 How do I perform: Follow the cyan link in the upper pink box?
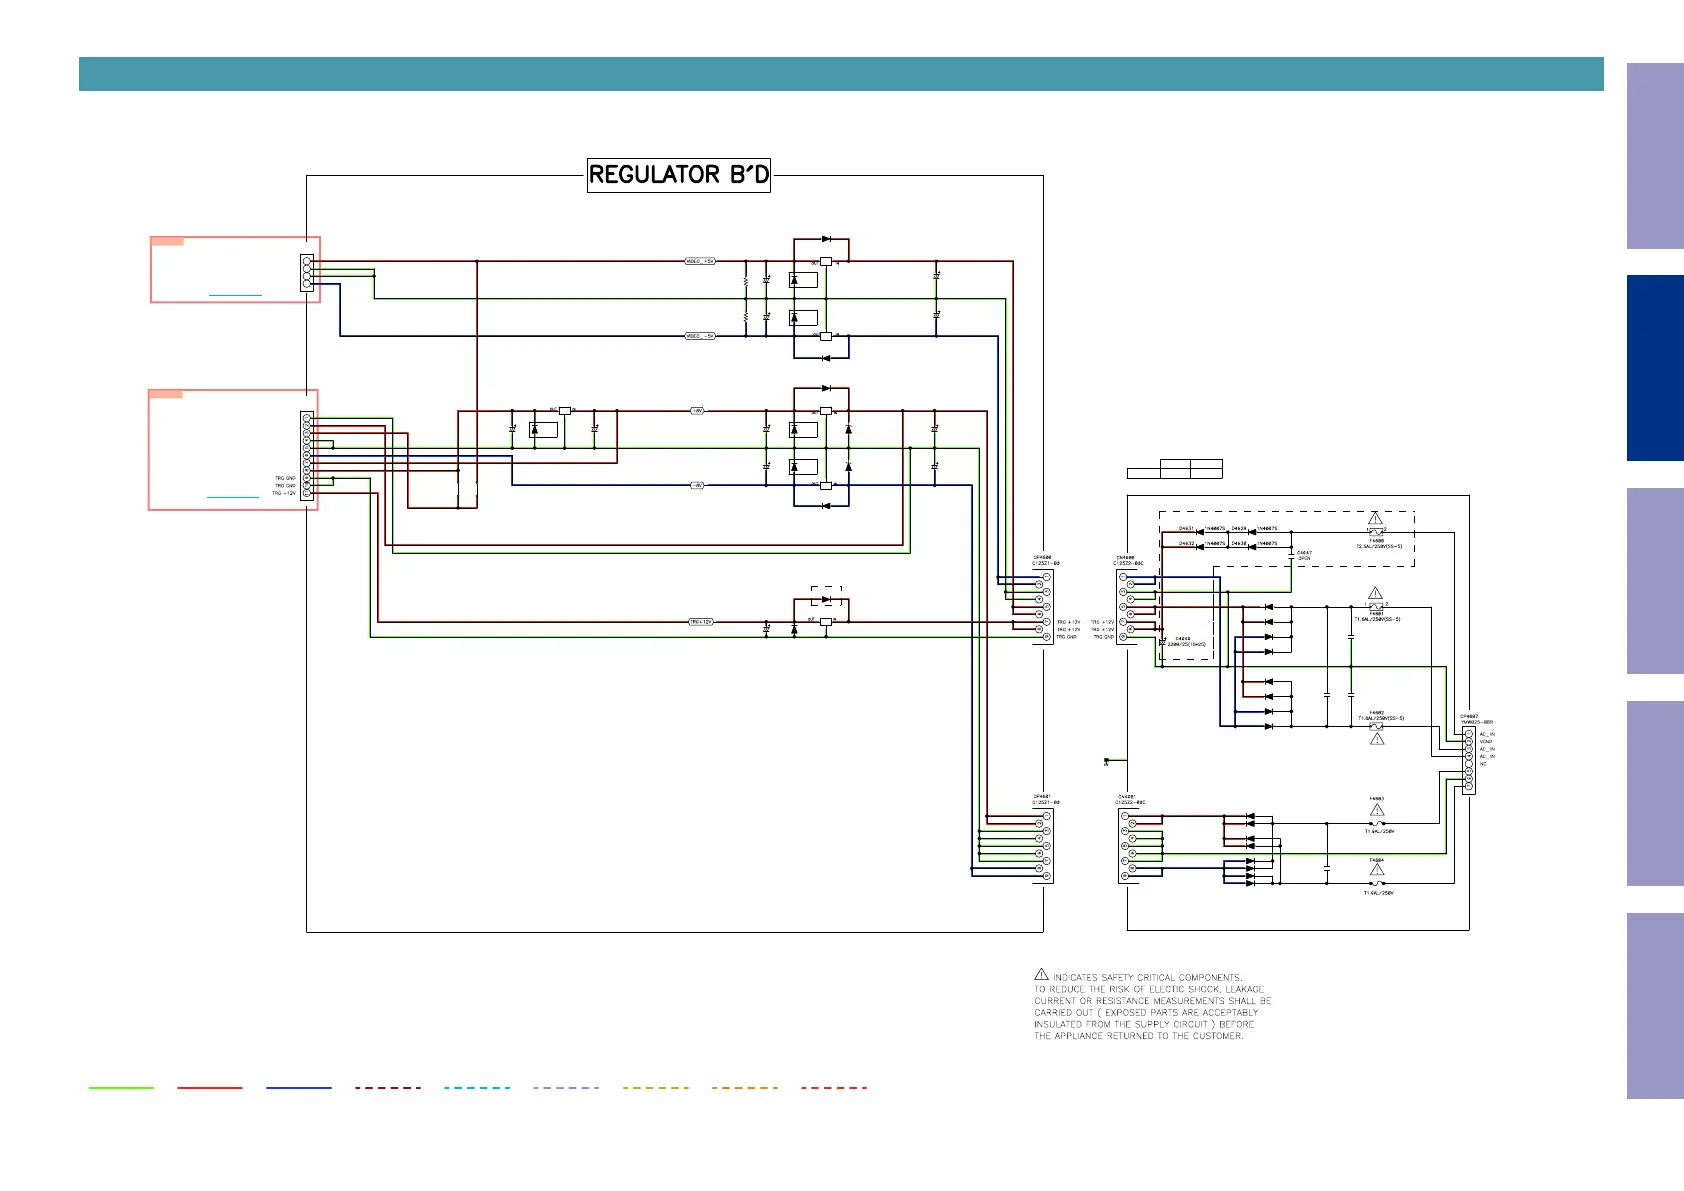pyautogui.click(x=235, y=295)
